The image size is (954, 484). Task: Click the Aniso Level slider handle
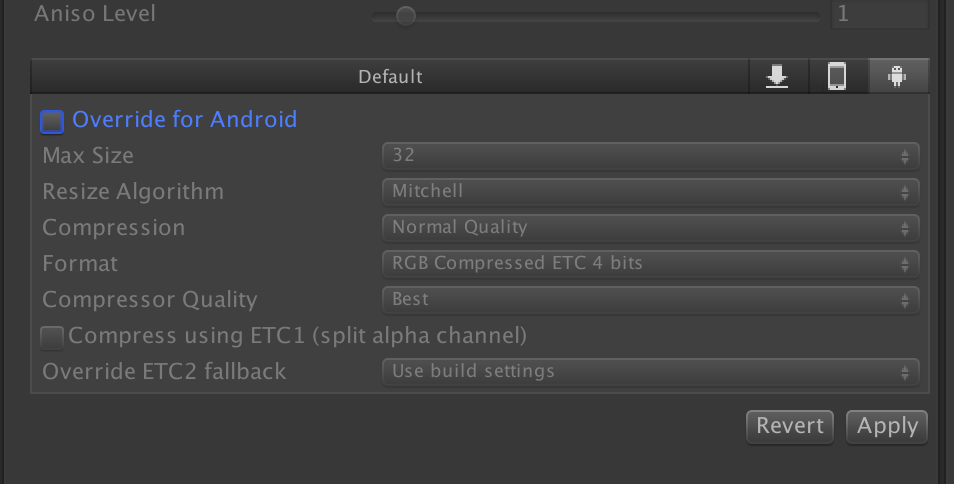(405, 15)
